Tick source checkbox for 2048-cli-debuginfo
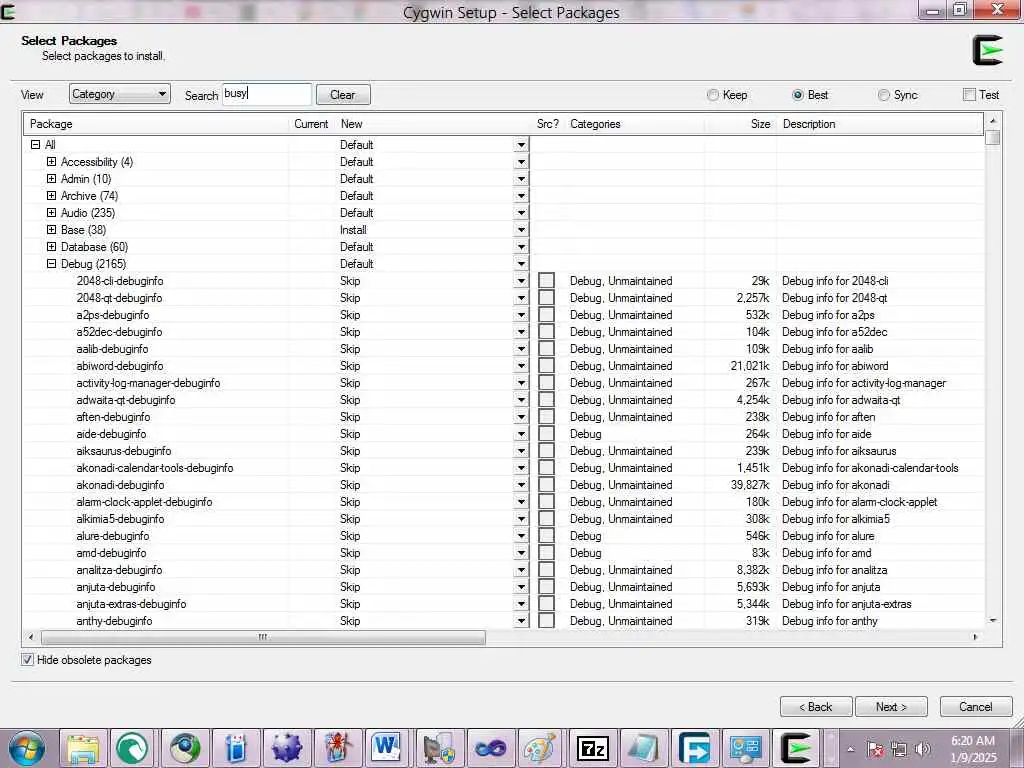This screenshot has width=1024, height=768. (547, 281)
